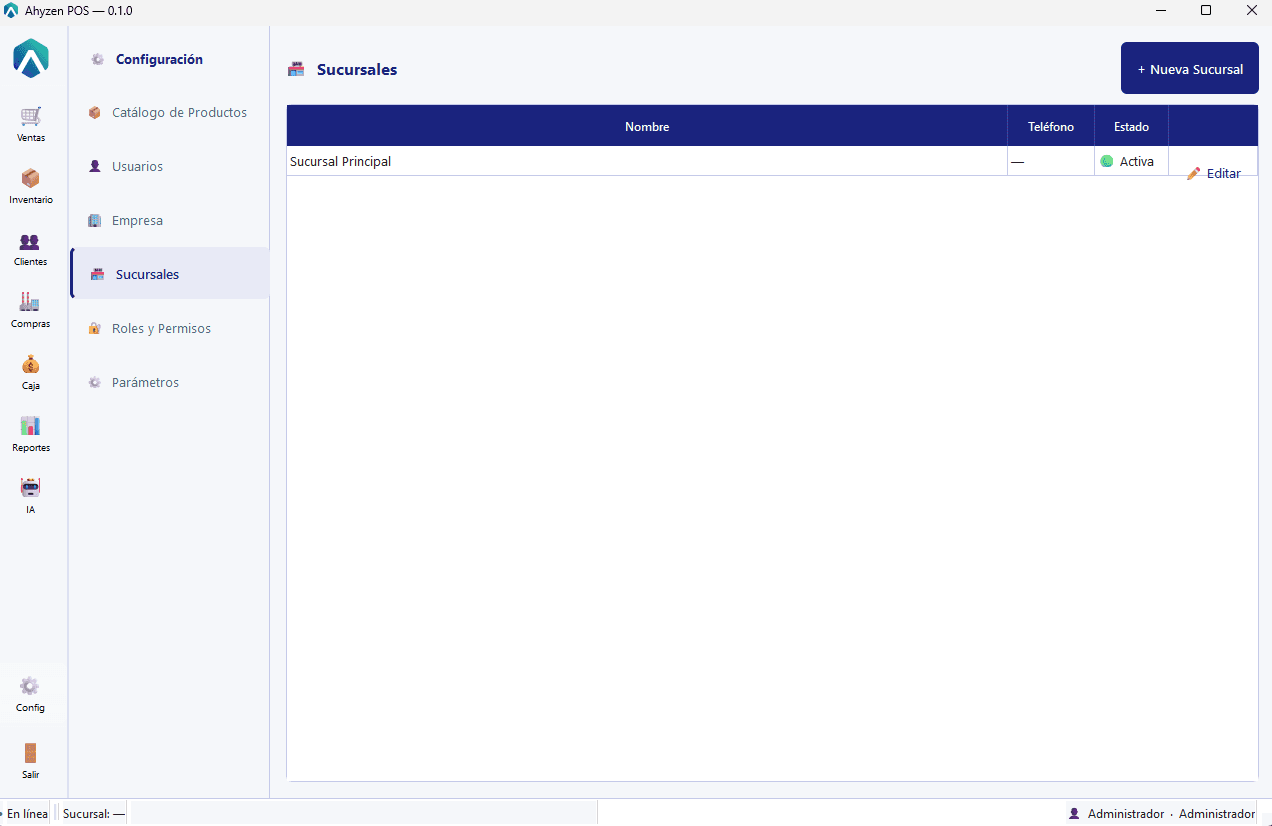The image size is (1272, 826).
Task: Click the Sucursales page heading text
Action: (x=357, y=70)
